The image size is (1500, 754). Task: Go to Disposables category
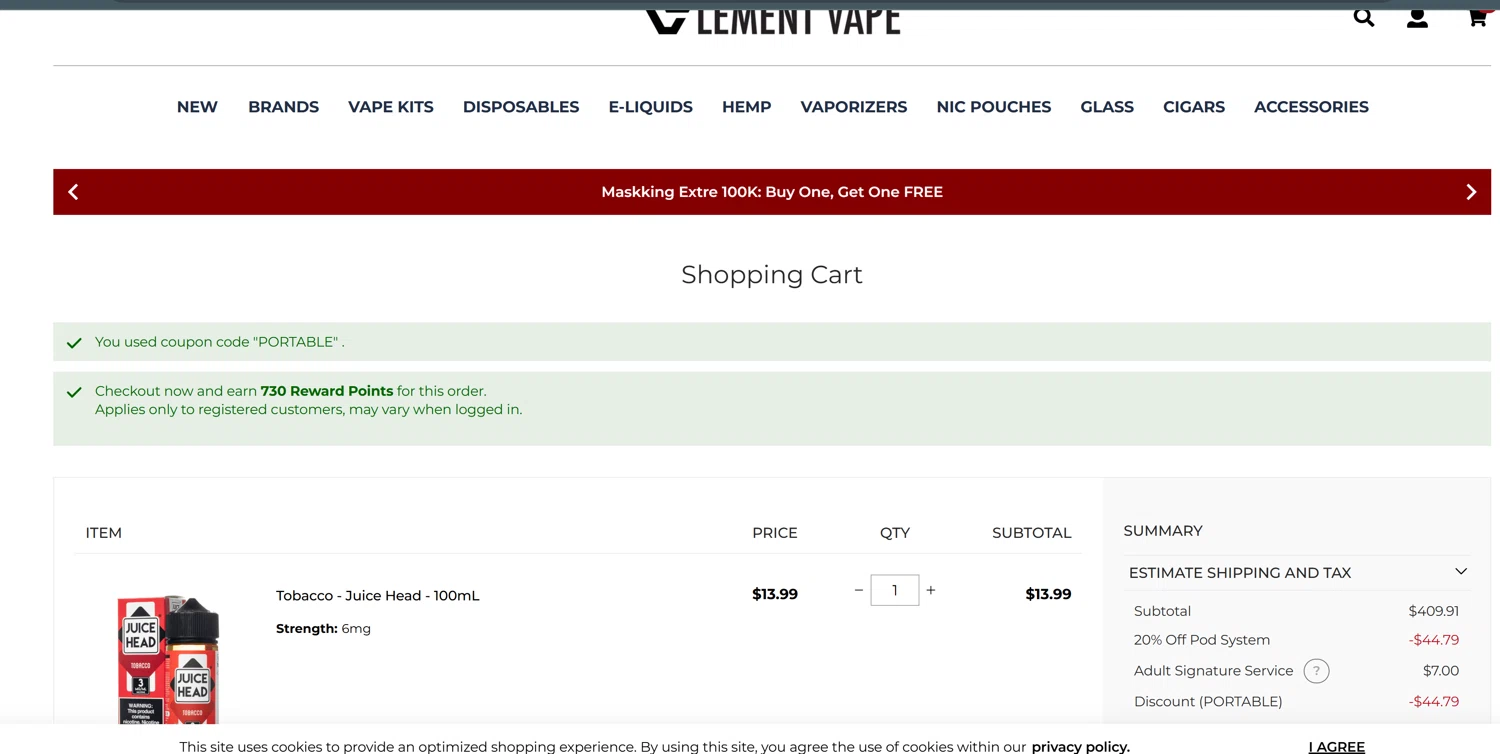(520, 107)
